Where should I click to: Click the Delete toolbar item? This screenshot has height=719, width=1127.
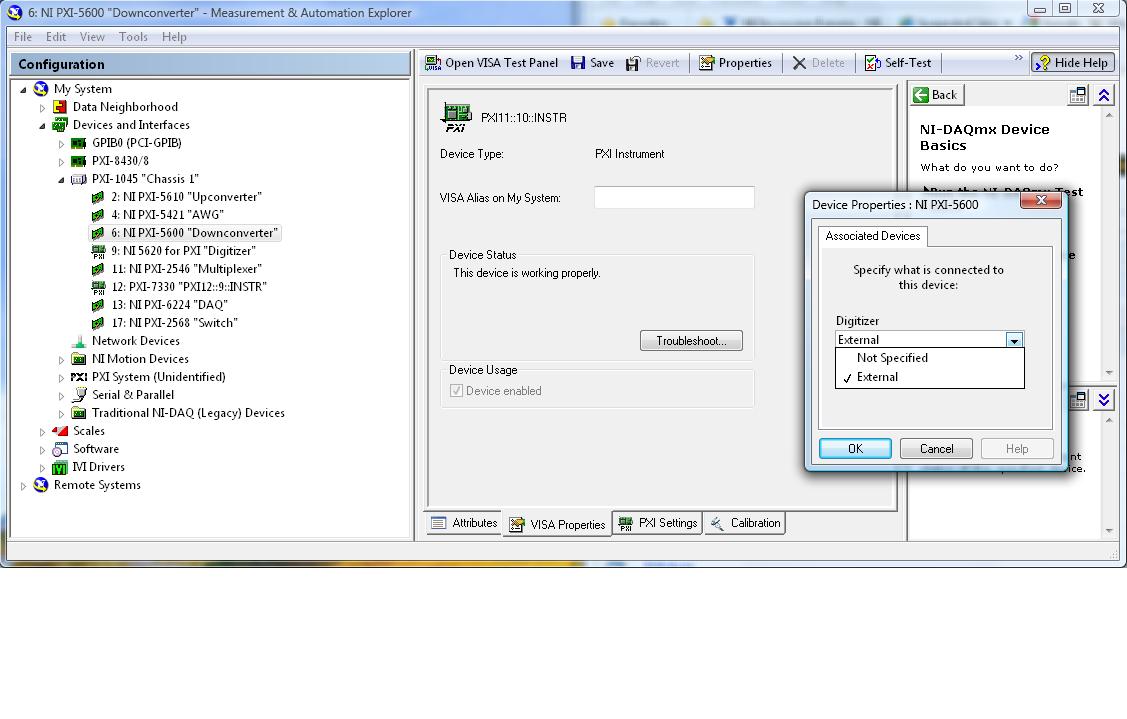click(818, 63)
